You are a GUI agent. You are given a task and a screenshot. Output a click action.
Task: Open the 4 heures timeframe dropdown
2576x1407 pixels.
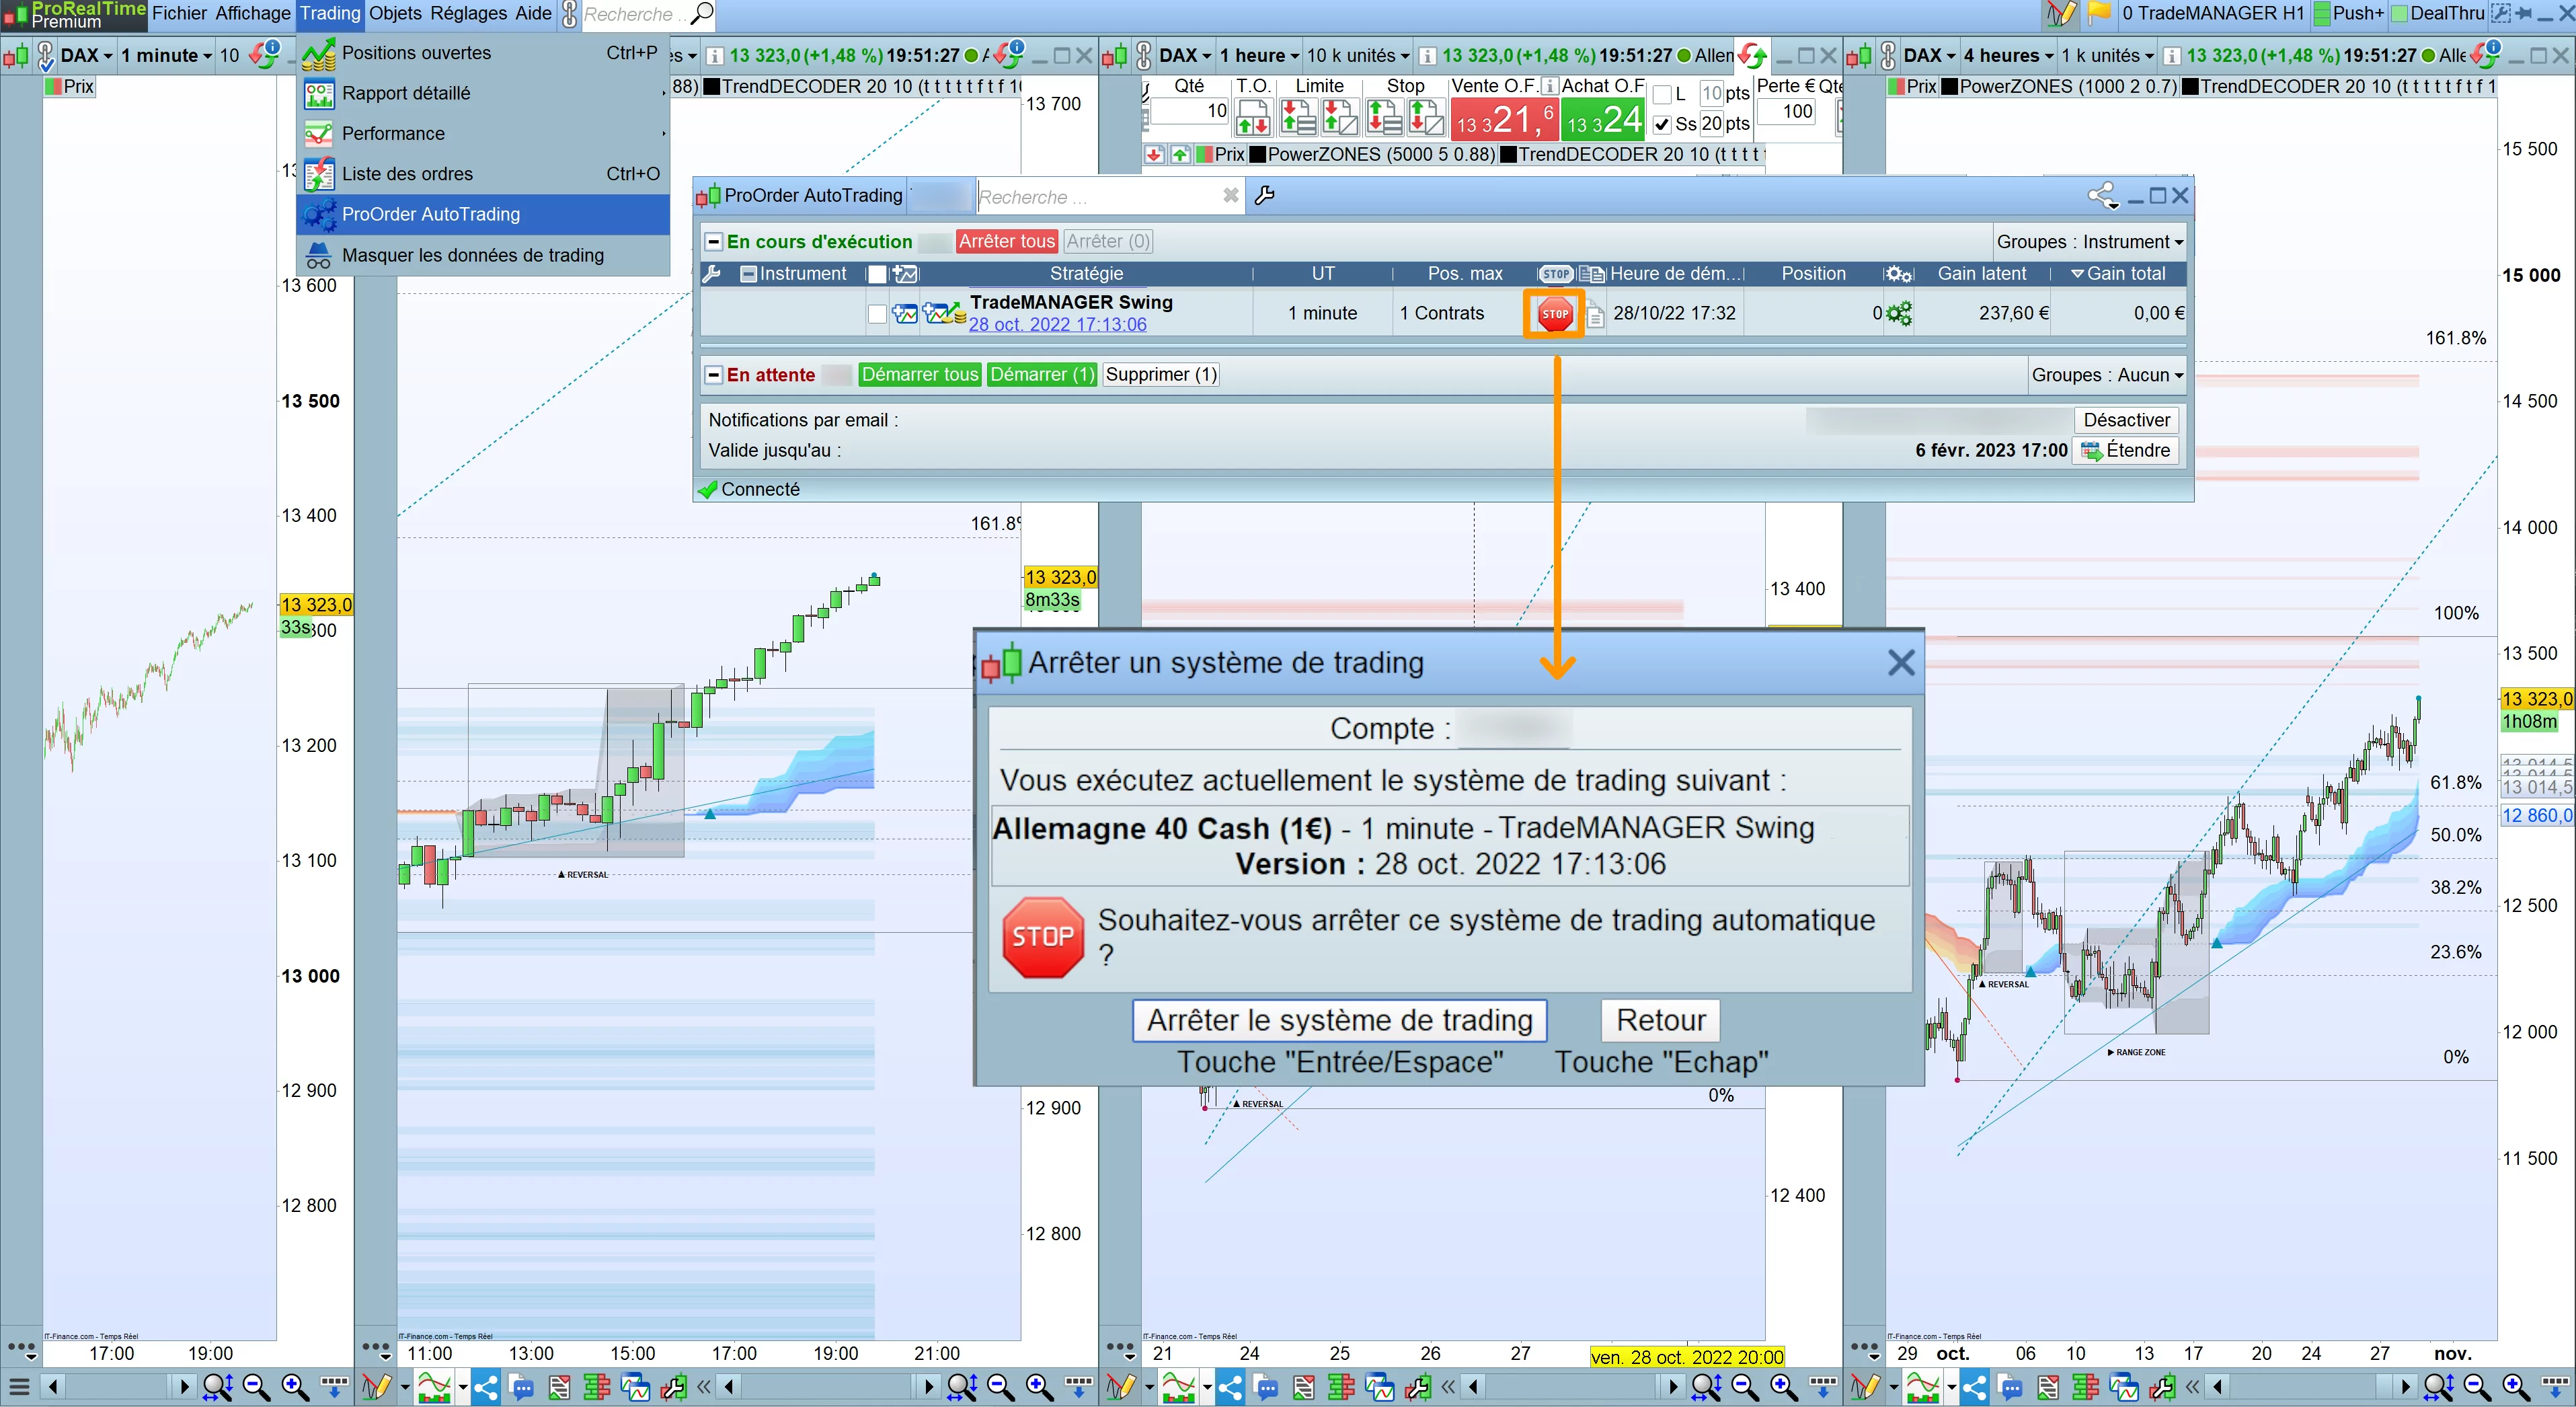(x=2008, y=55)
